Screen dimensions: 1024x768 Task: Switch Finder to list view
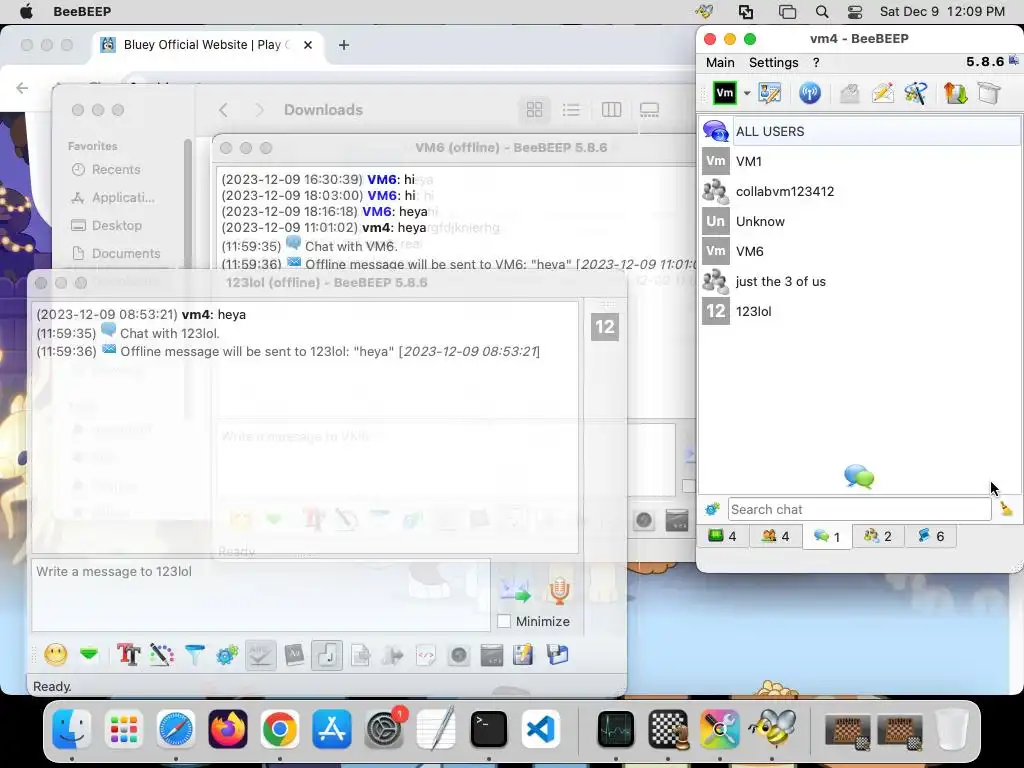pyautogui.click(x=571, y=110)
